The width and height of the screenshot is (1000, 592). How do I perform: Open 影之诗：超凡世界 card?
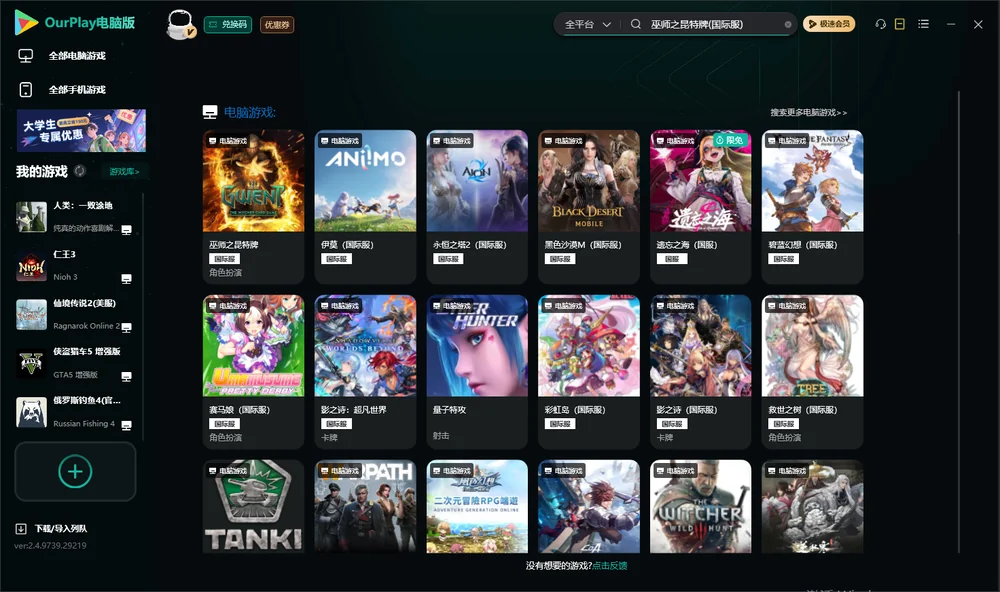pos(365,372)
